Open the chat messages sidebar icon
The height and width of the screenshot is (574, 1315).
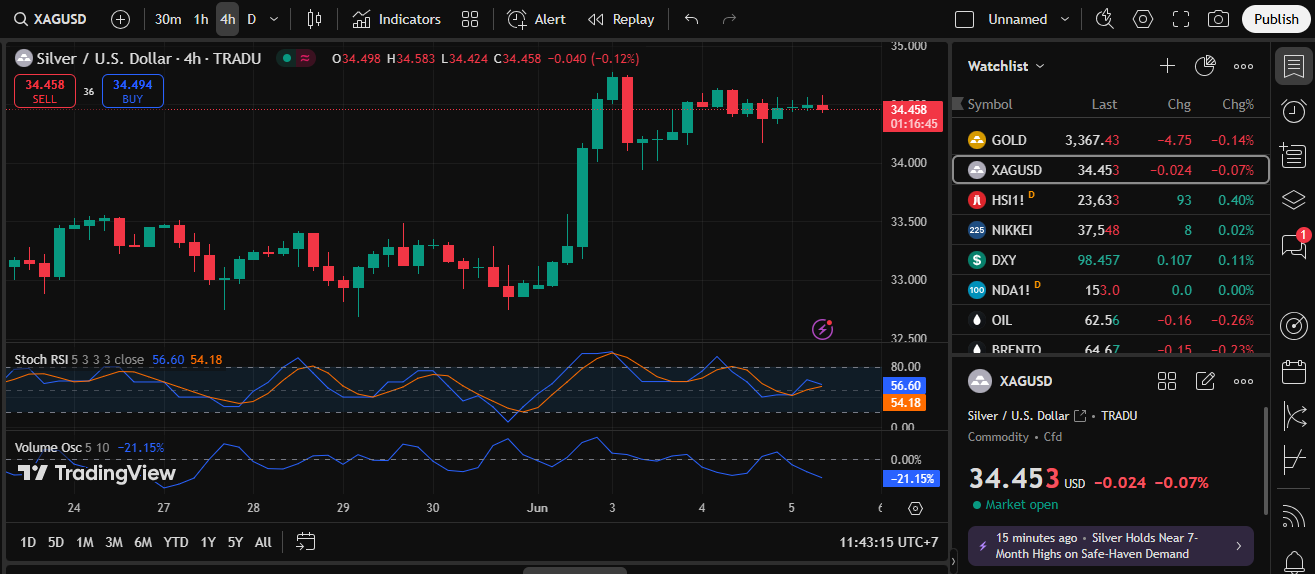[x=1293, y=245]
